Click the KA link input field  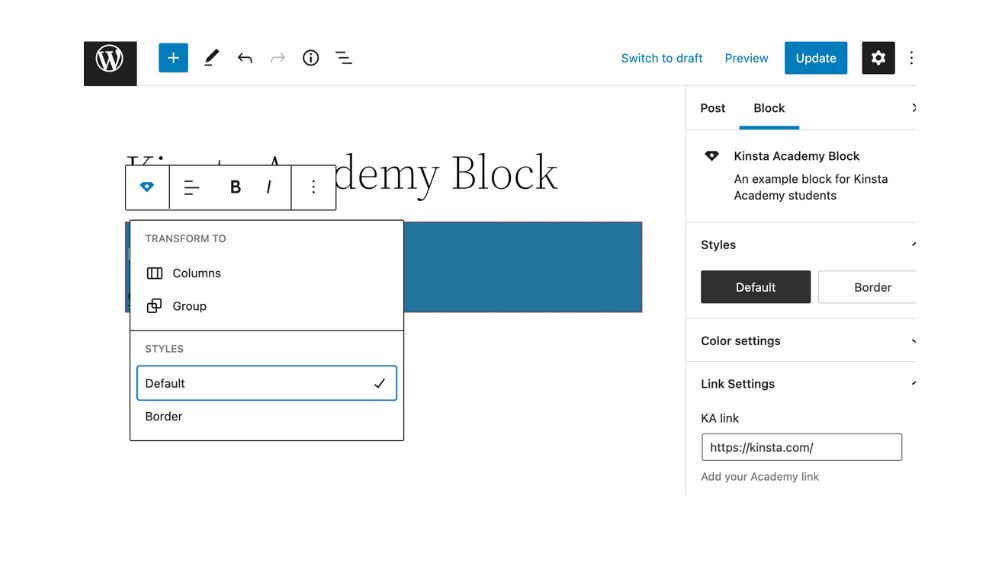(802, 447)
